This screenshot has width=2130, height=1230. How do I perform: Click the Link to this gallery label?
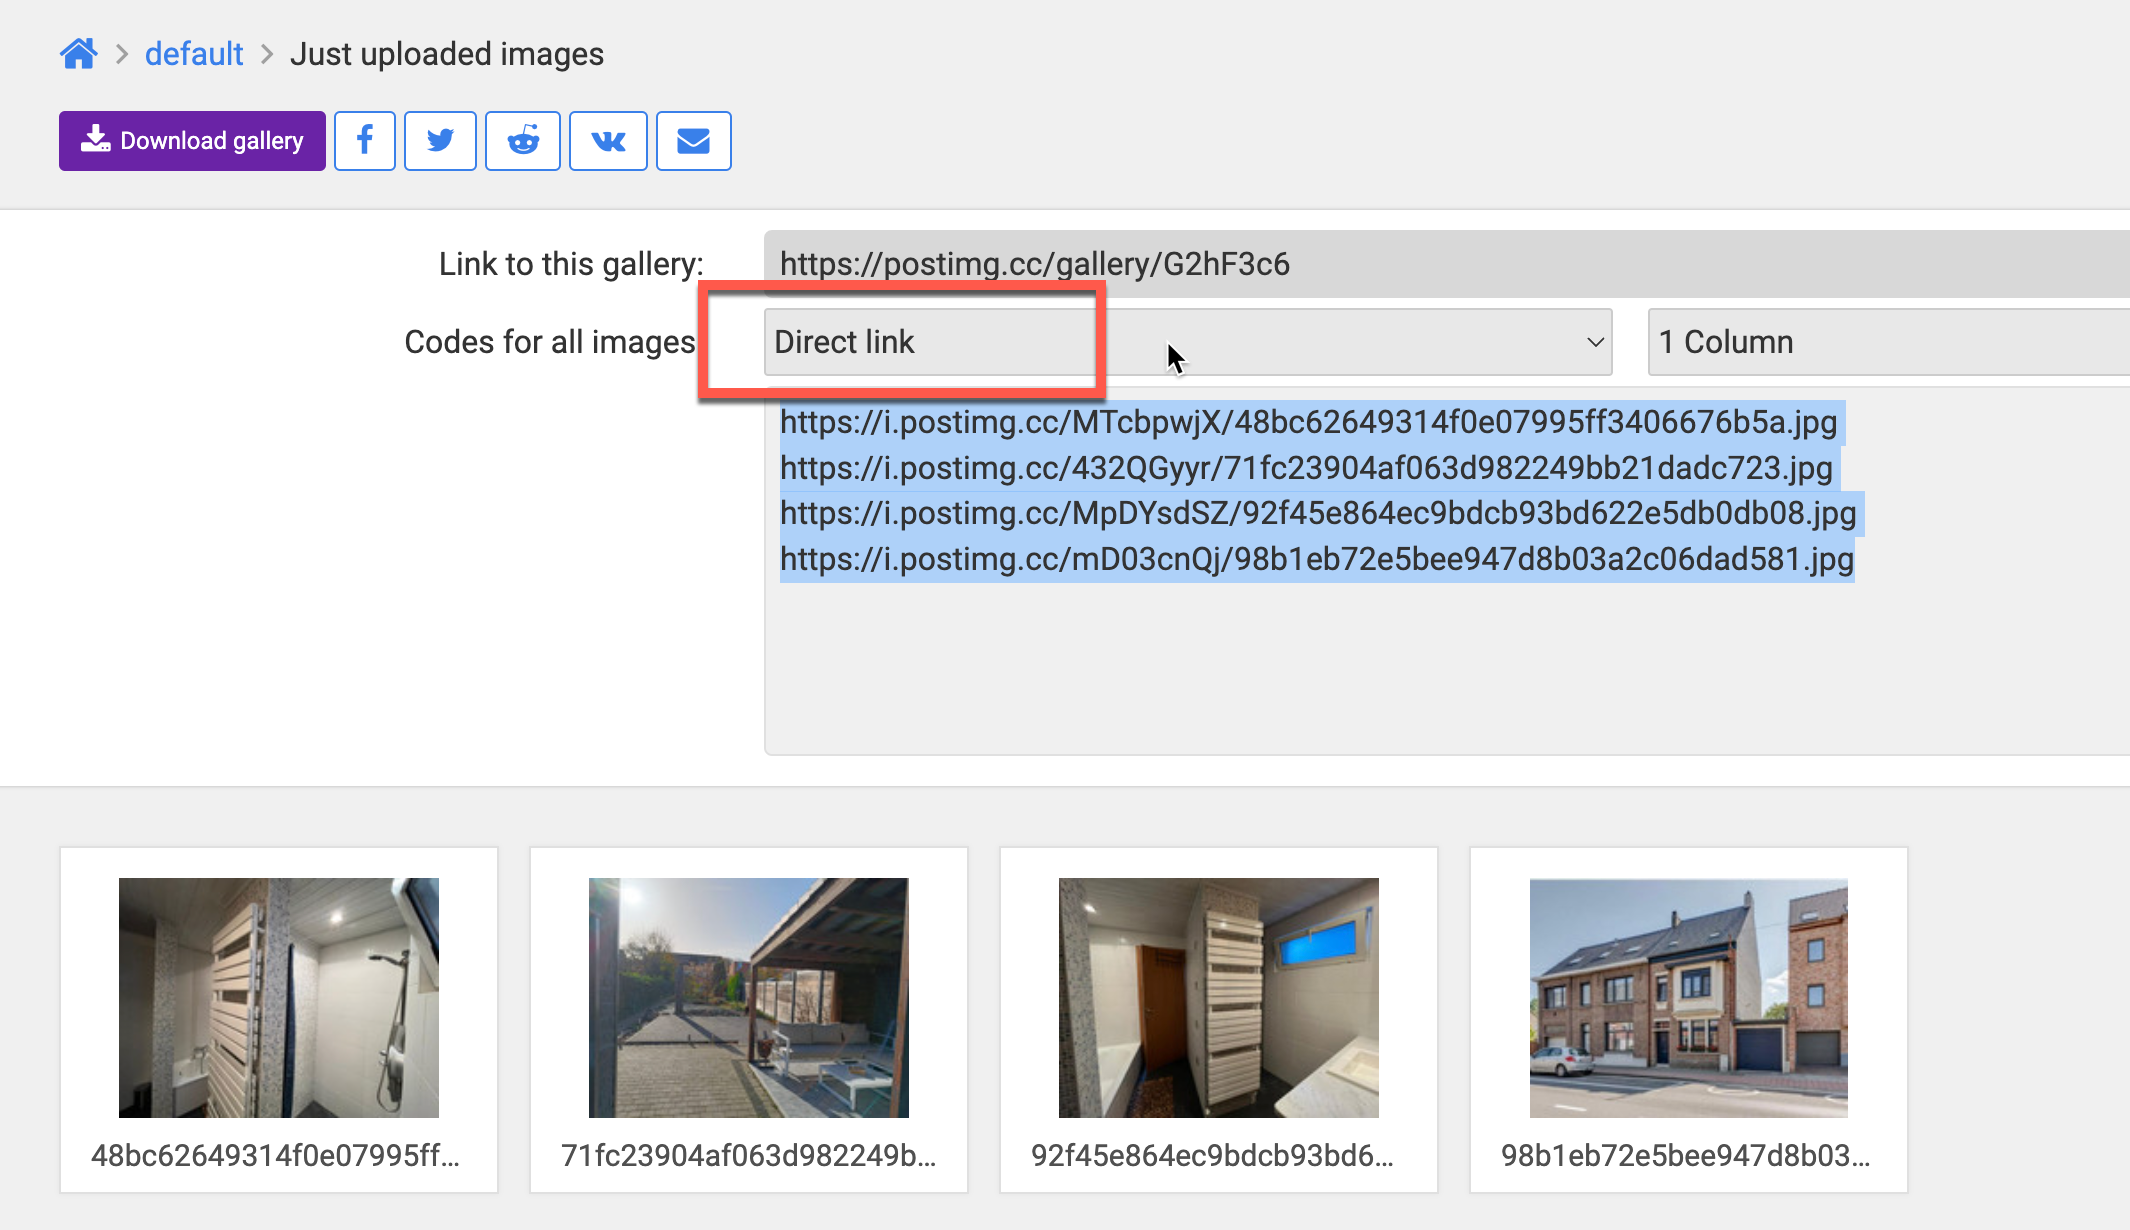click(572, 264)
